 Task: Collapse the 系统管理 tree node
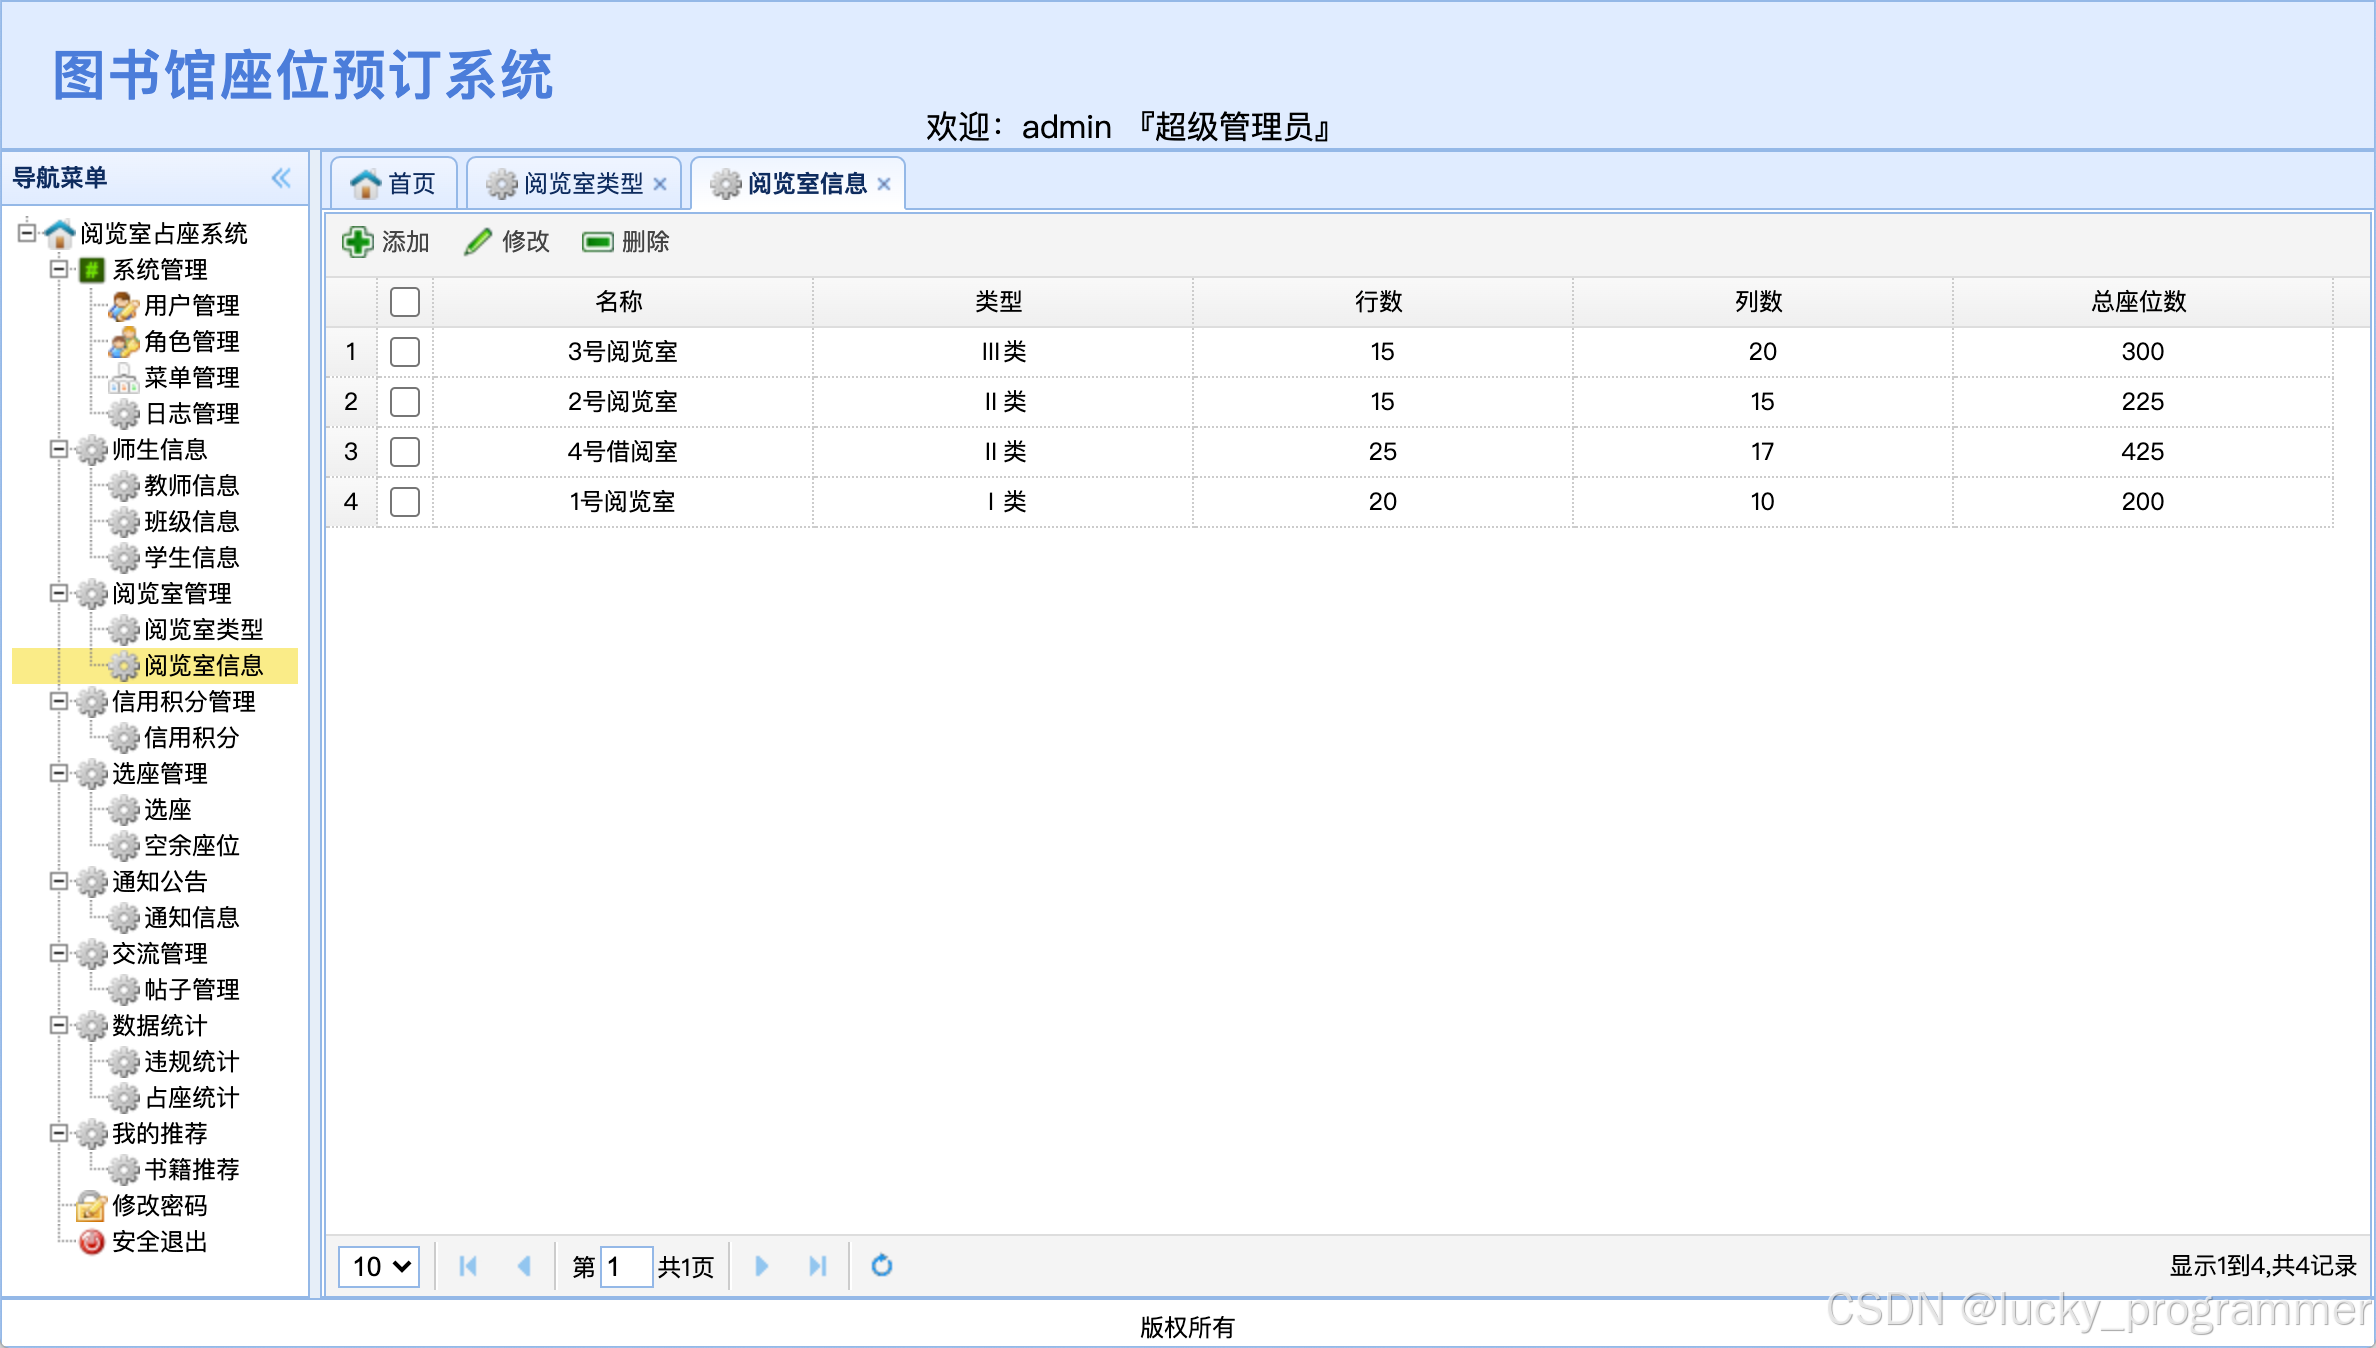[59, 269]
